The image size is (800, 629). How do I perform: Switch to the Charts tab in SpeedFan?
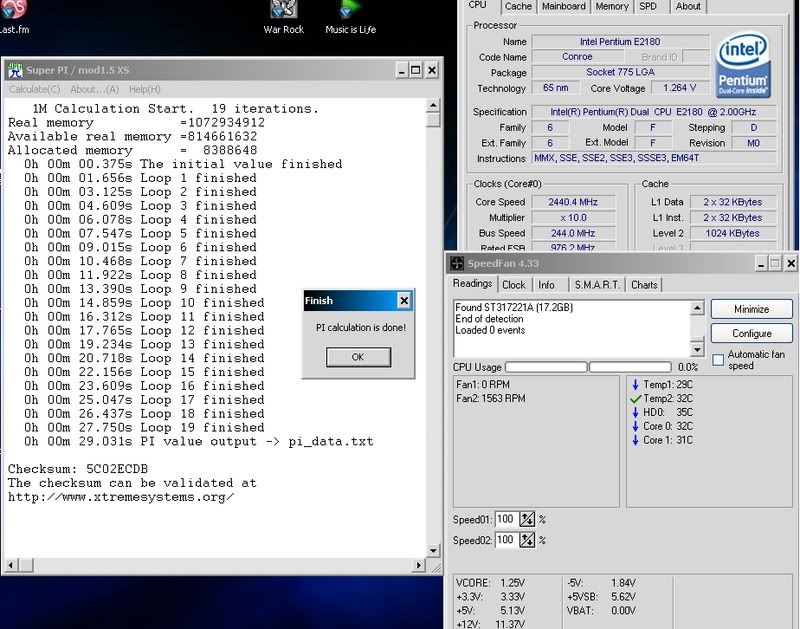(x=644, y=285)
